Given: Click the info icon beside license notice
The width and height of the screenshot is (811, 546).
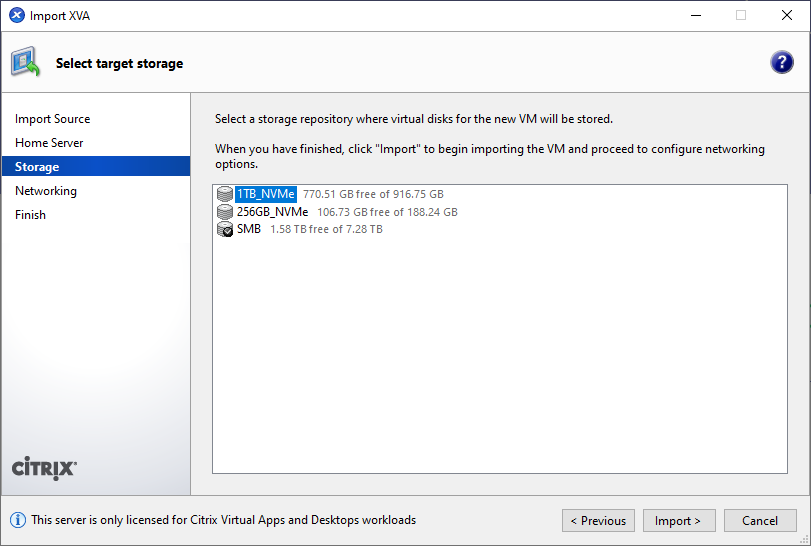Looking at the screenshot, I should (x=18, y=520).
